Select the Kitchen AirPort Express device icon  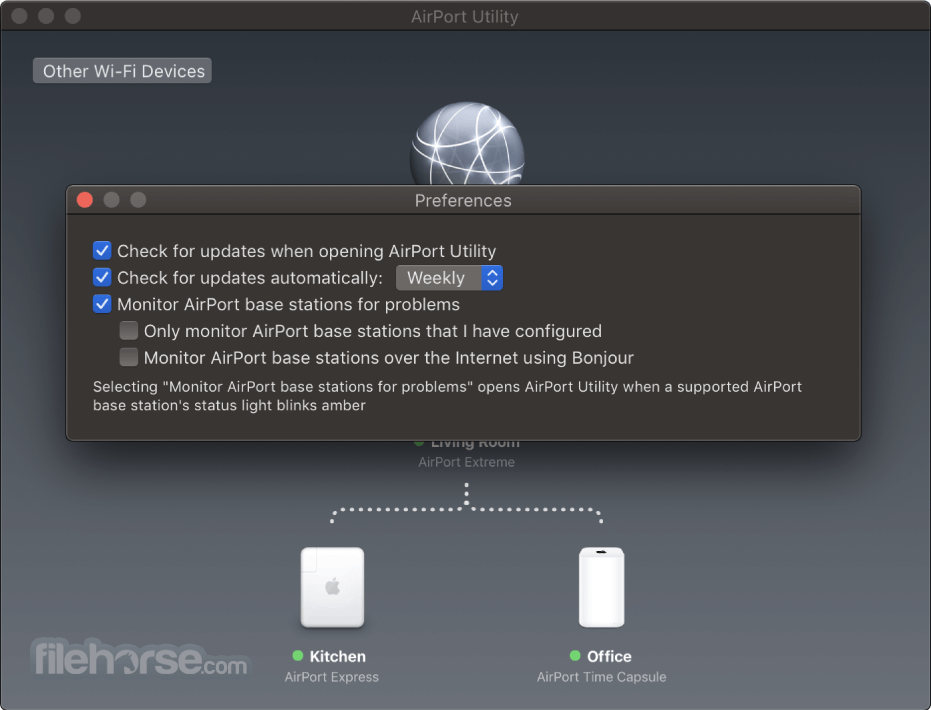coord(332,587)
